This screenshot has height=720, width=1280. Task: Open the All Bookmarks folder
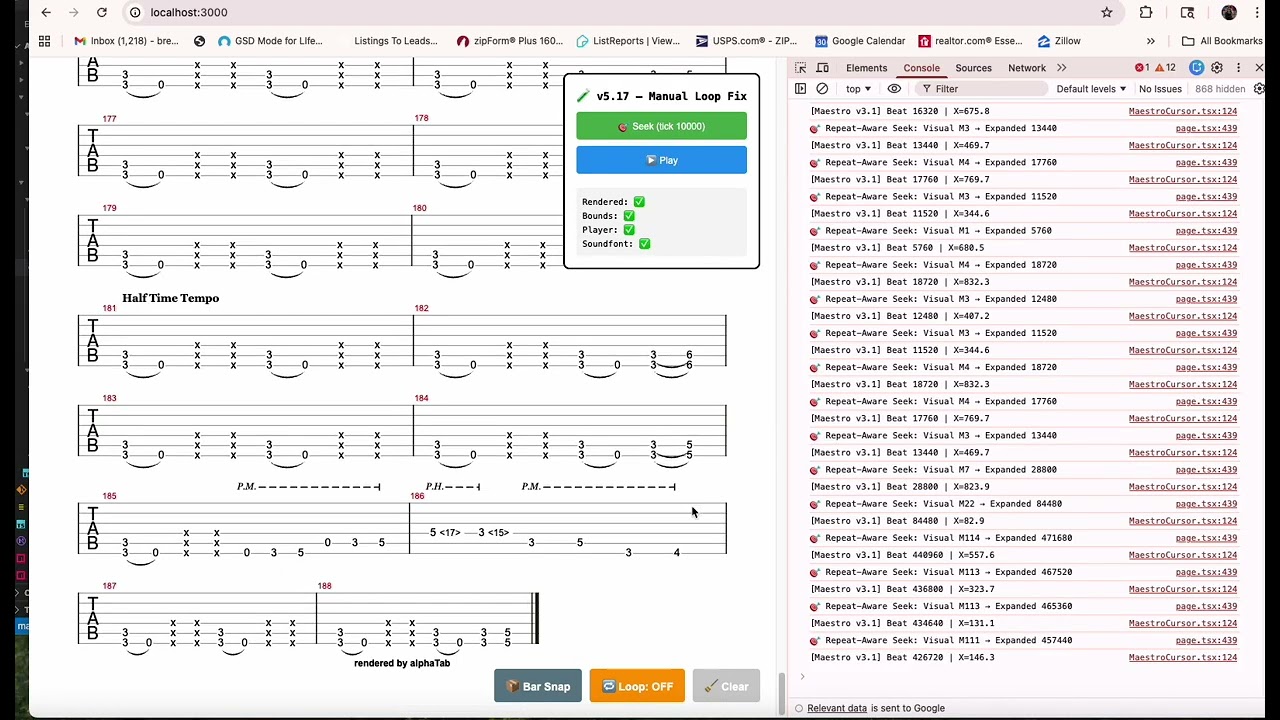click(x=1222, y=41)
